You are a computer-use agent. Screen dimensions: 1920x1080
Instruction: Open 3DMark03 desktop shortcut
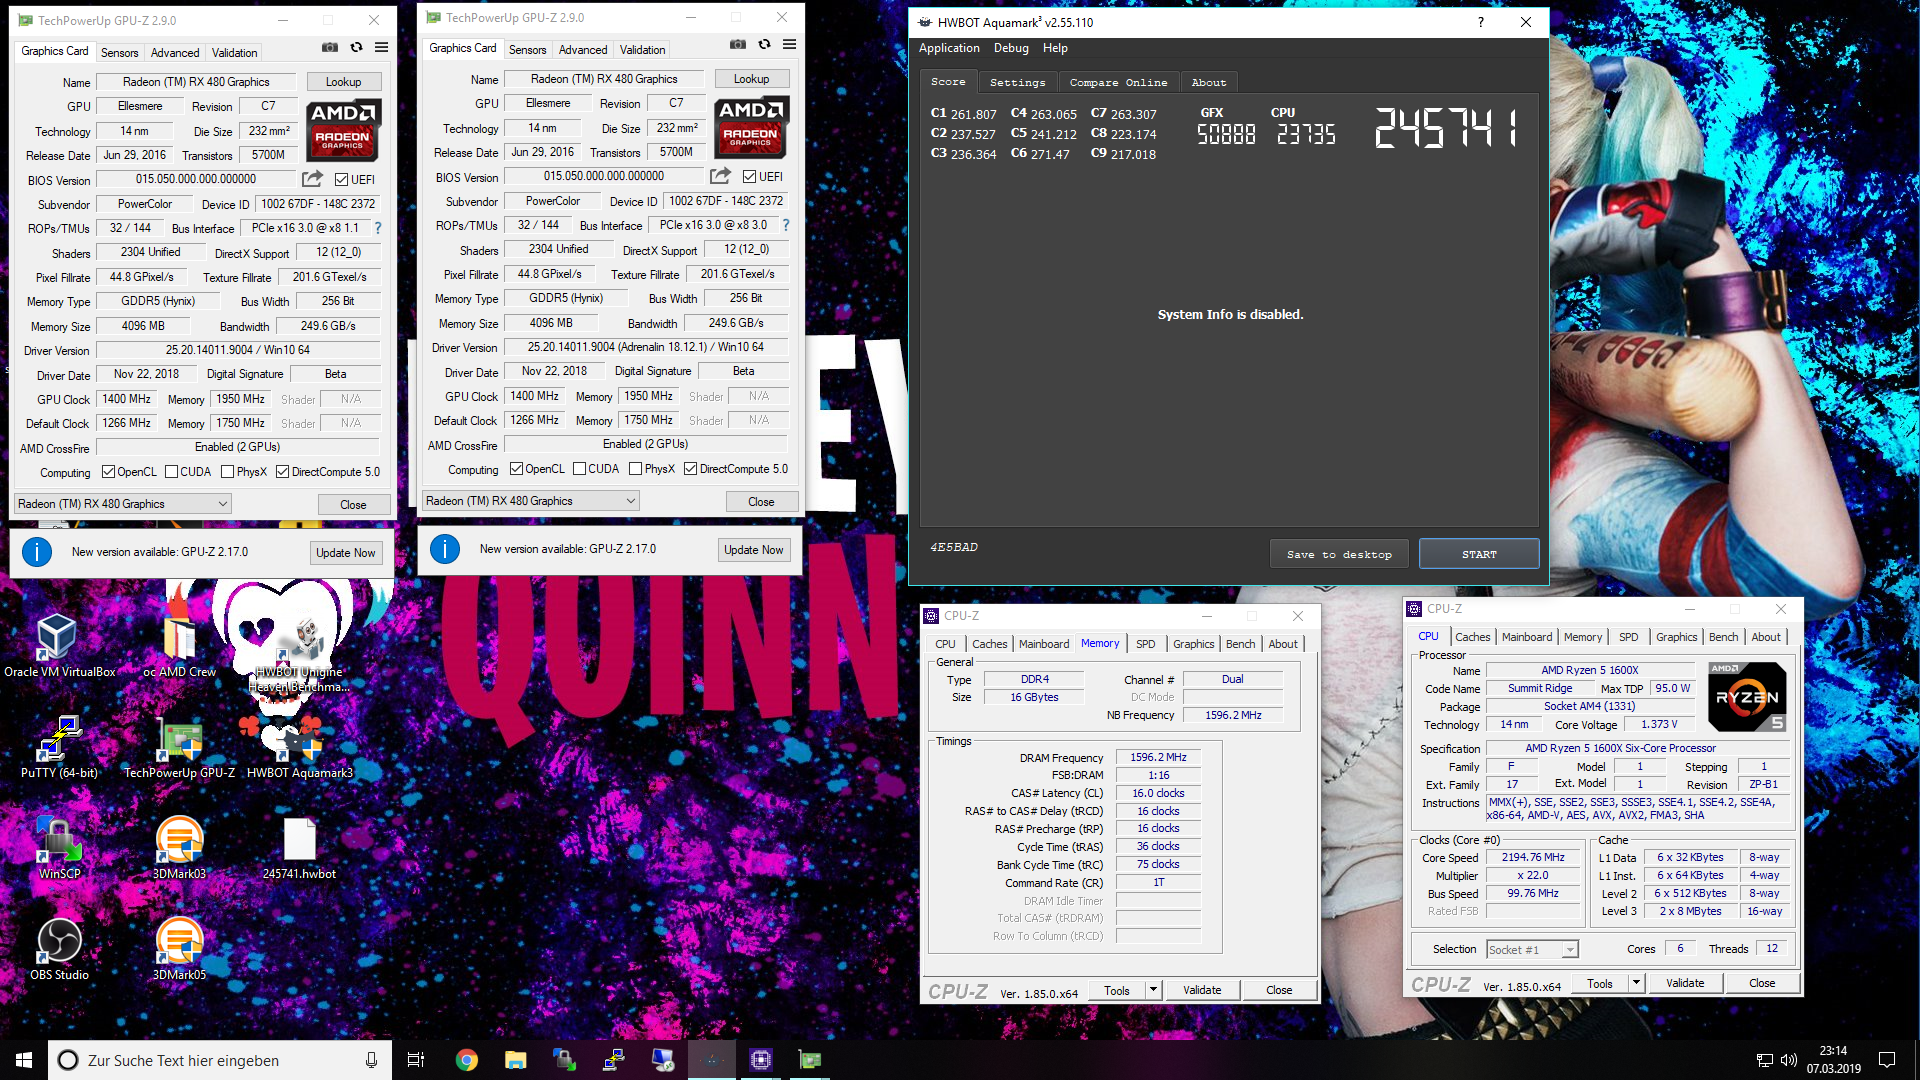coord(179,847)
